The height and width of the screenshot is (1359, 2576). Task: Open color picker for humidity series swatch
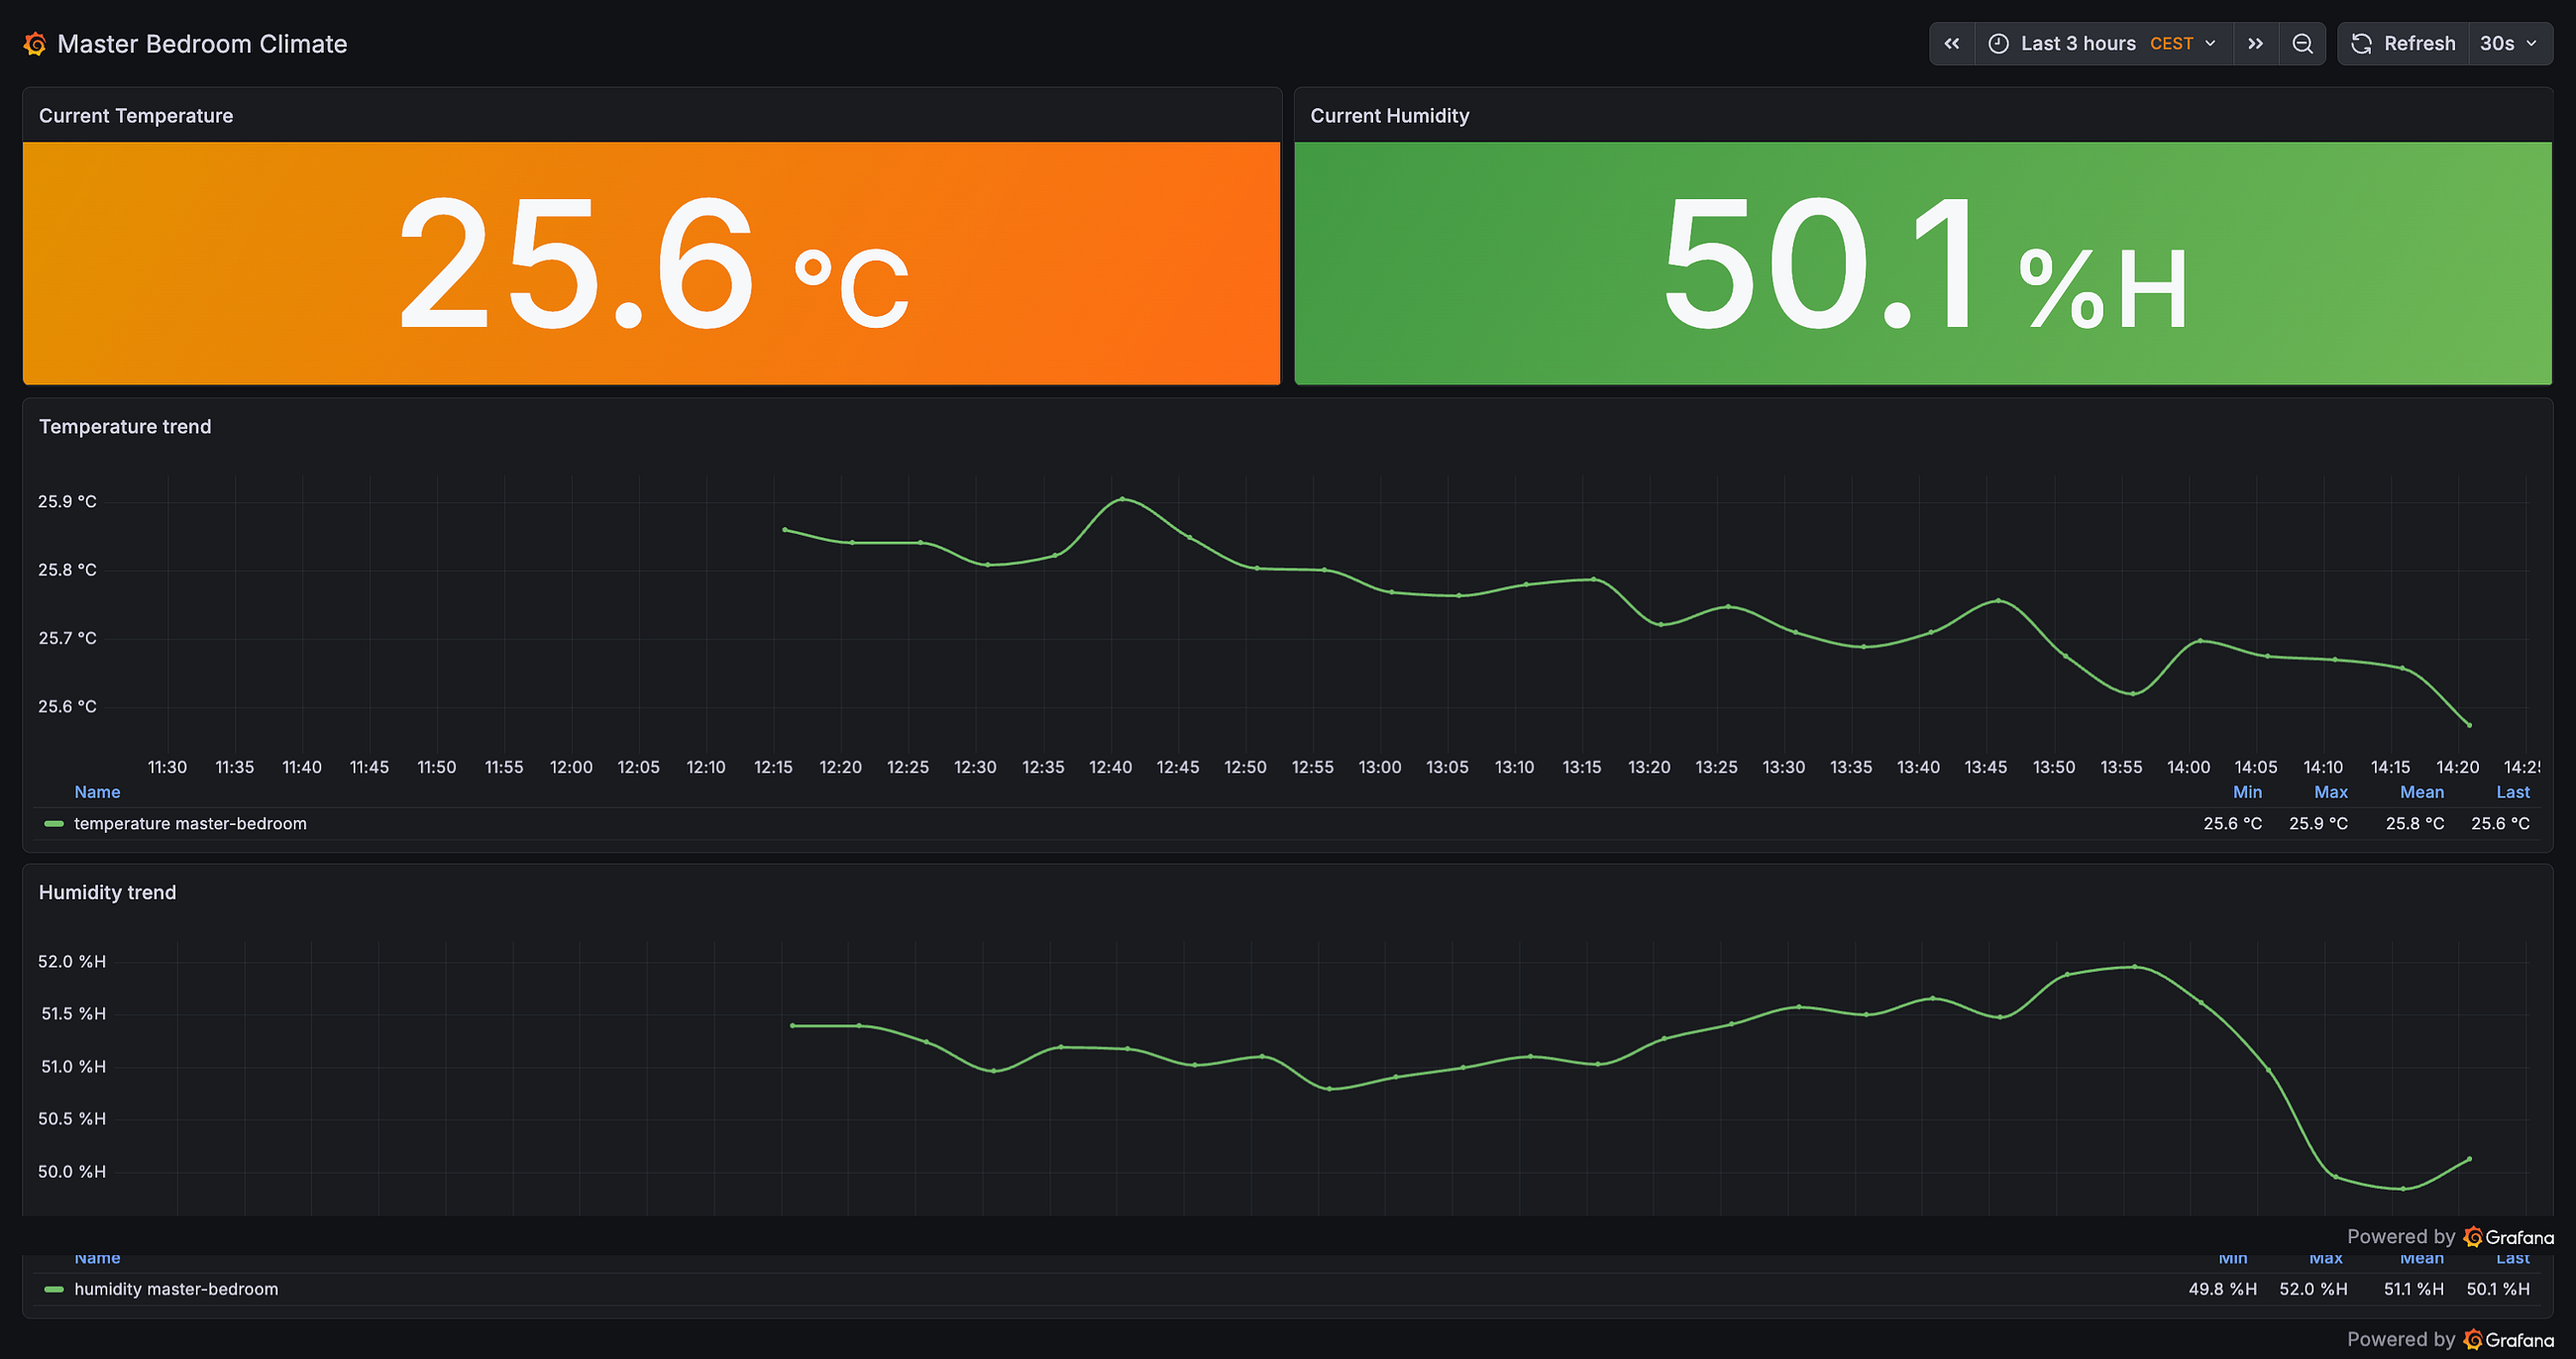(x=54, y=1289)
